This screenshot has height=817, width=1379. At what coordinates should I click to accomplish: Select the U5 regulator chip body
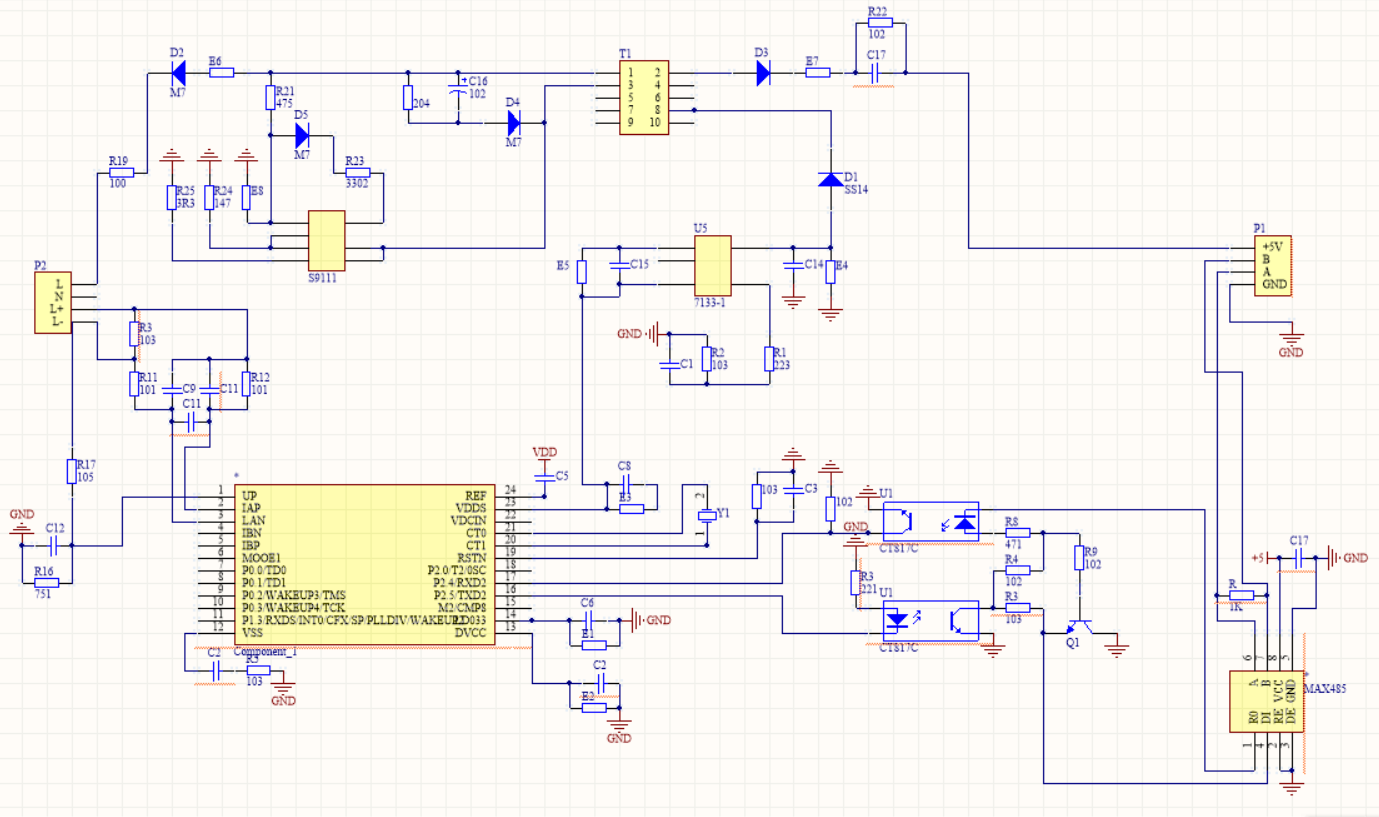click(x=712, y=265)
